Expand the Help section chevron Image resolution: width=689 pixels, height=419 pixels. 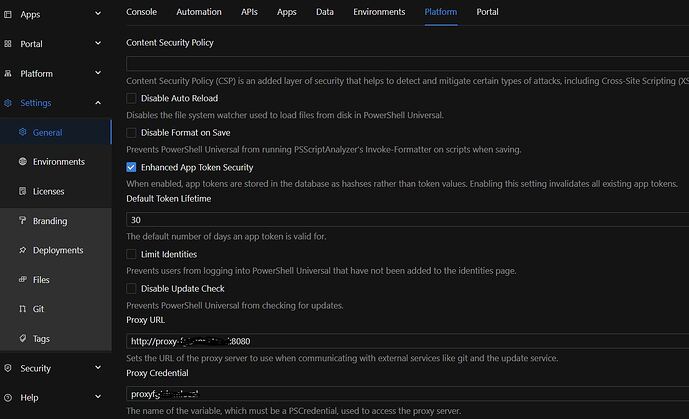(98, 397)
